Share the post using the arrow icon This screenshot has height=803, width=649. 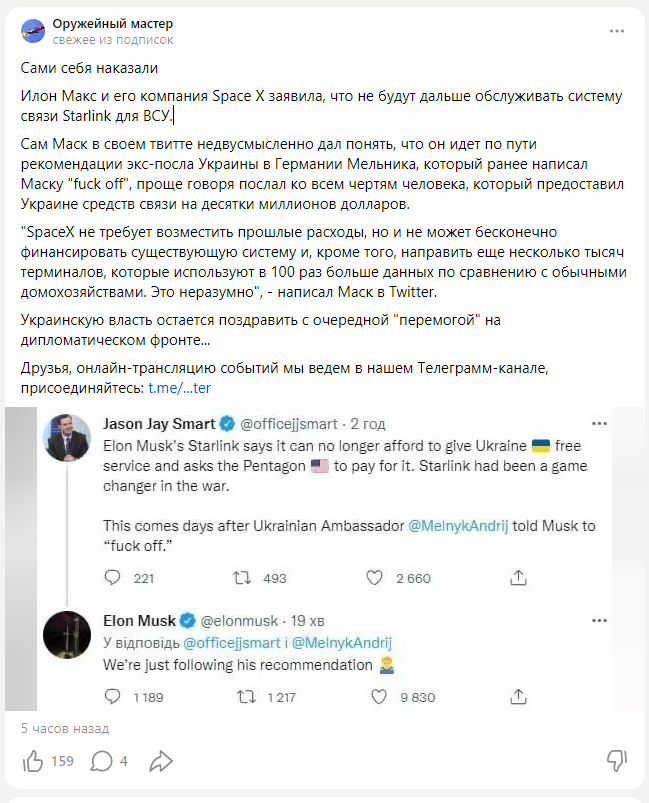161,761
